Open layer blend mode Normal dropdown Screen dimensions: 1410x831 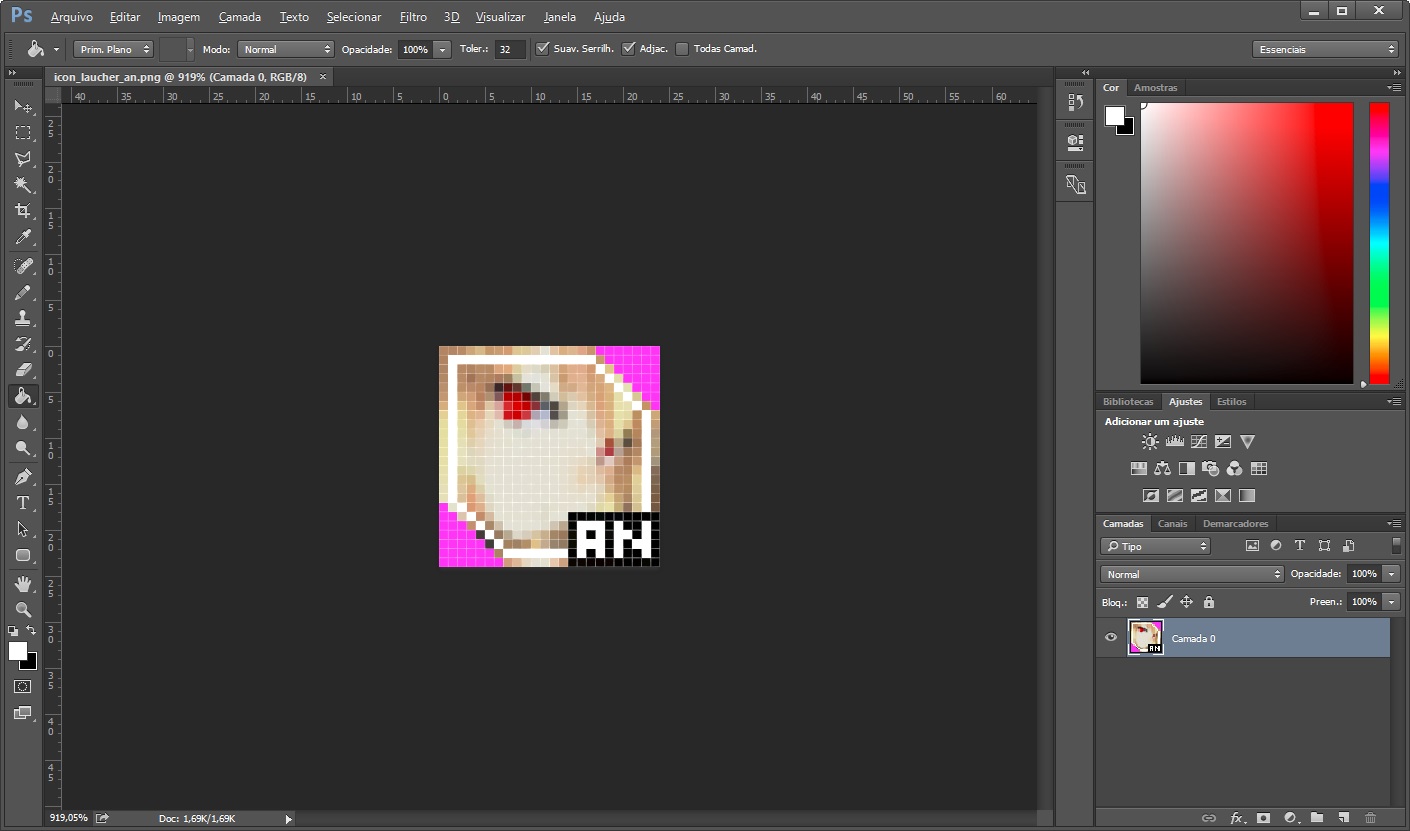coord(1192,574)
